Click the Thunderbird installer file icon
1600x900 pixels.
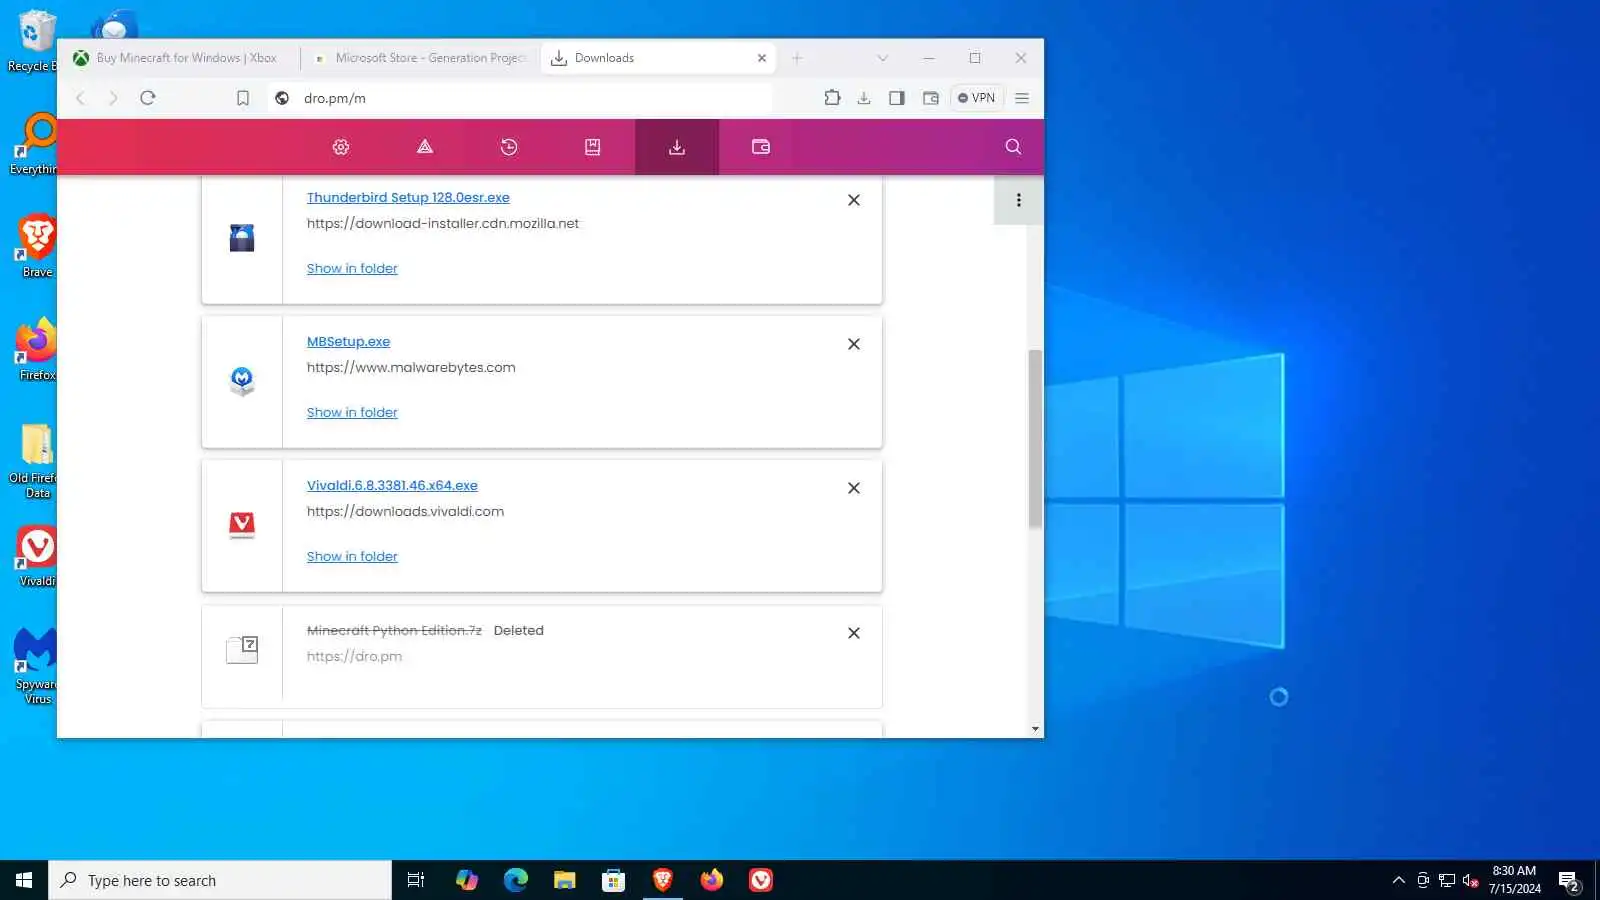[x=242, y=238]
